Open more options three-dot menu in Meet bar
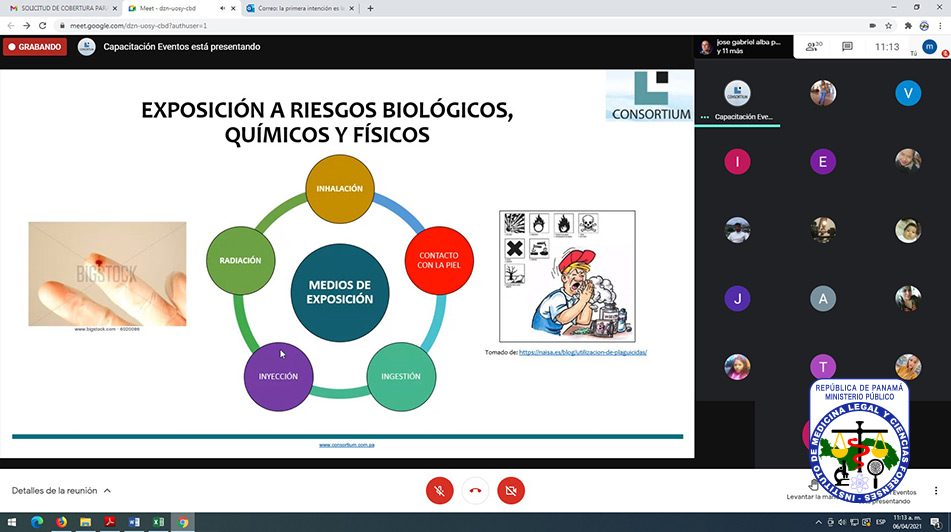Viewport: 951px width, 532px height. pyautogui.click(x=936, y=491)
